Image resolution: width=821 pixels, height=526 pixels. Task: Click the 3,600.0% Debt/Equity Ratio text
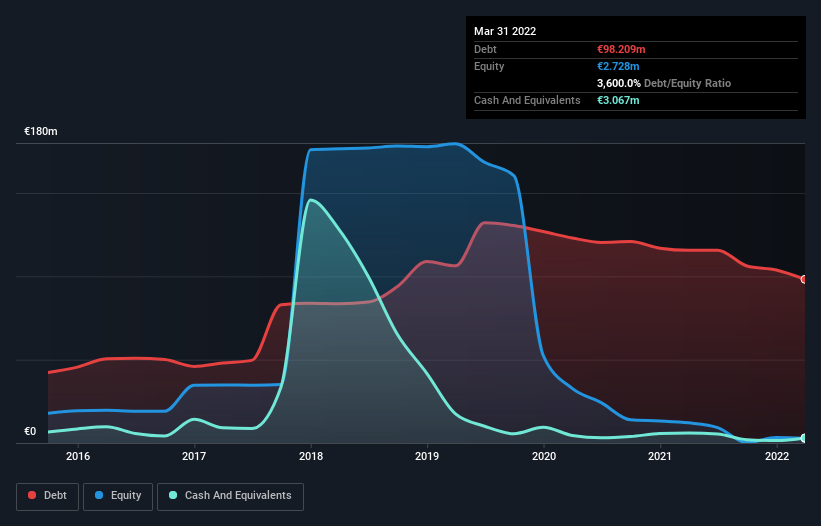point(664,83)
